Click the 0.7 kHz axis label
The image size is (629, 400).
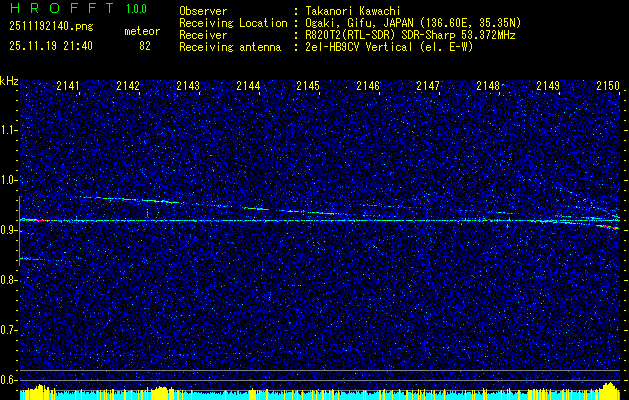tap(8, 330)
